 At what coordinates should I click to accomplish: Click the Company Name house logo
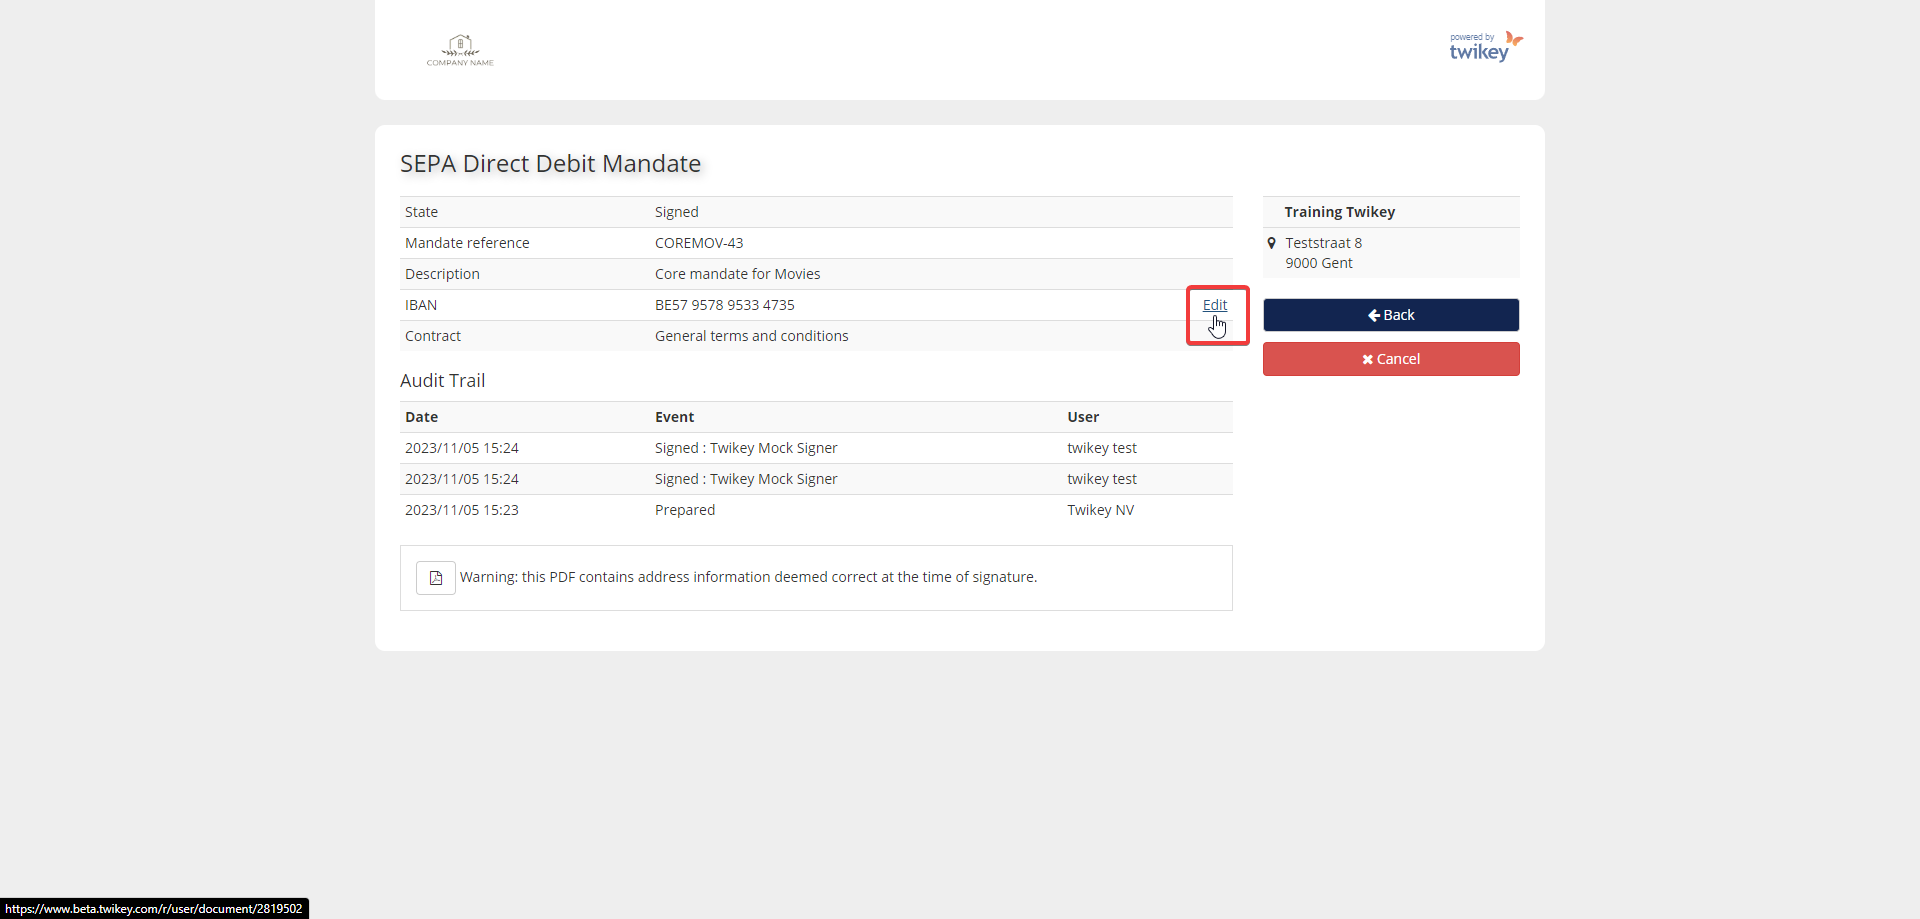tap(460, 49)
